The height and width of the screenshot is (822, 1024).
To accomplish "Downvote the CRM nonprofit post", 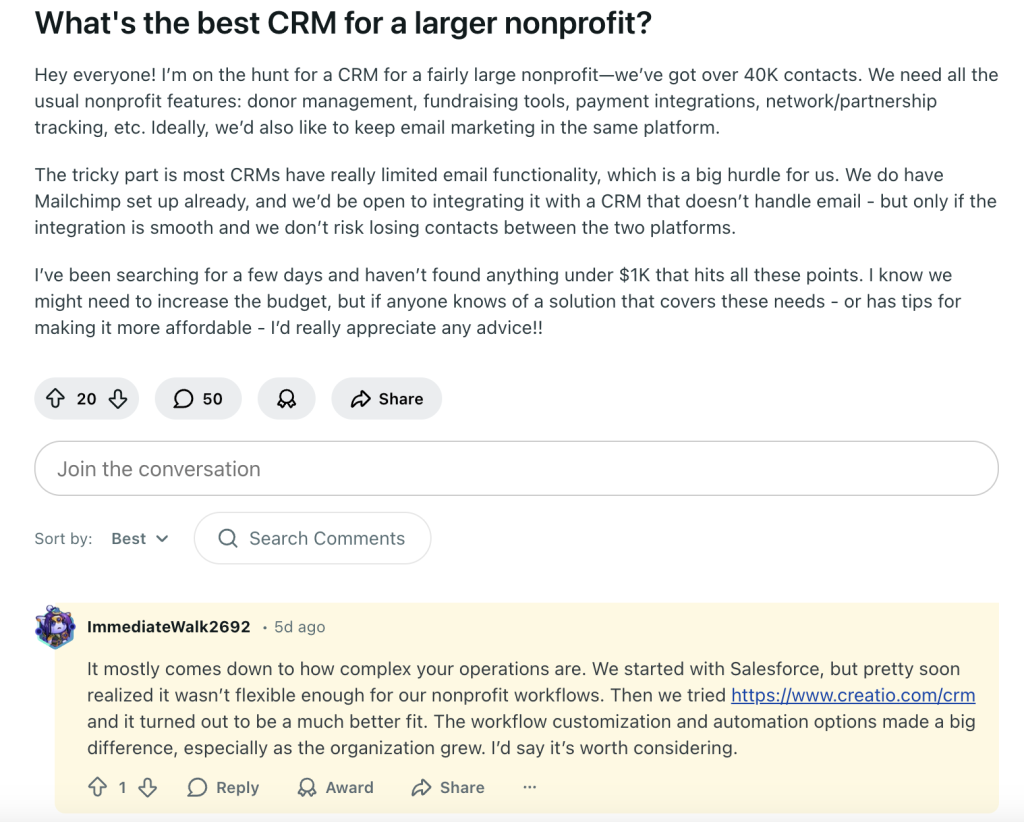I will (118, 399).
